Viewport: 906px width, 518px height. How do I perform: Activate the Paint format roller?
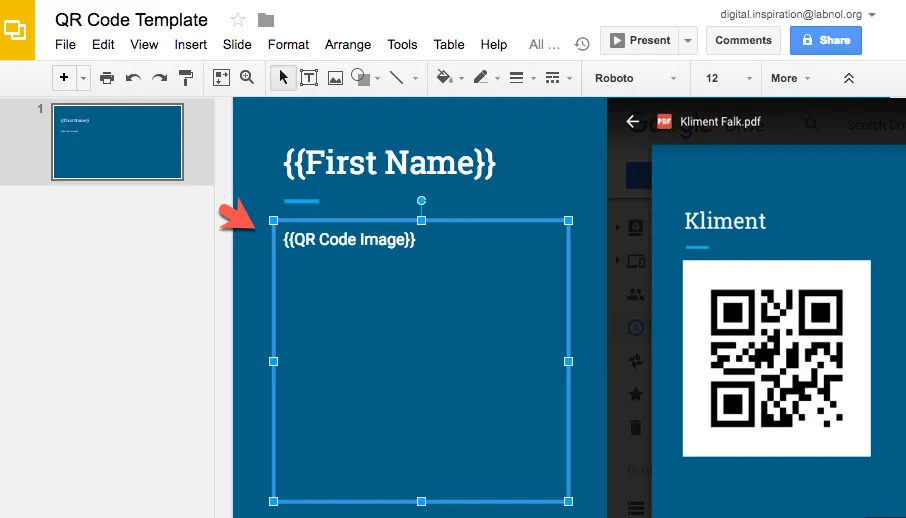[x=186, y=77]
